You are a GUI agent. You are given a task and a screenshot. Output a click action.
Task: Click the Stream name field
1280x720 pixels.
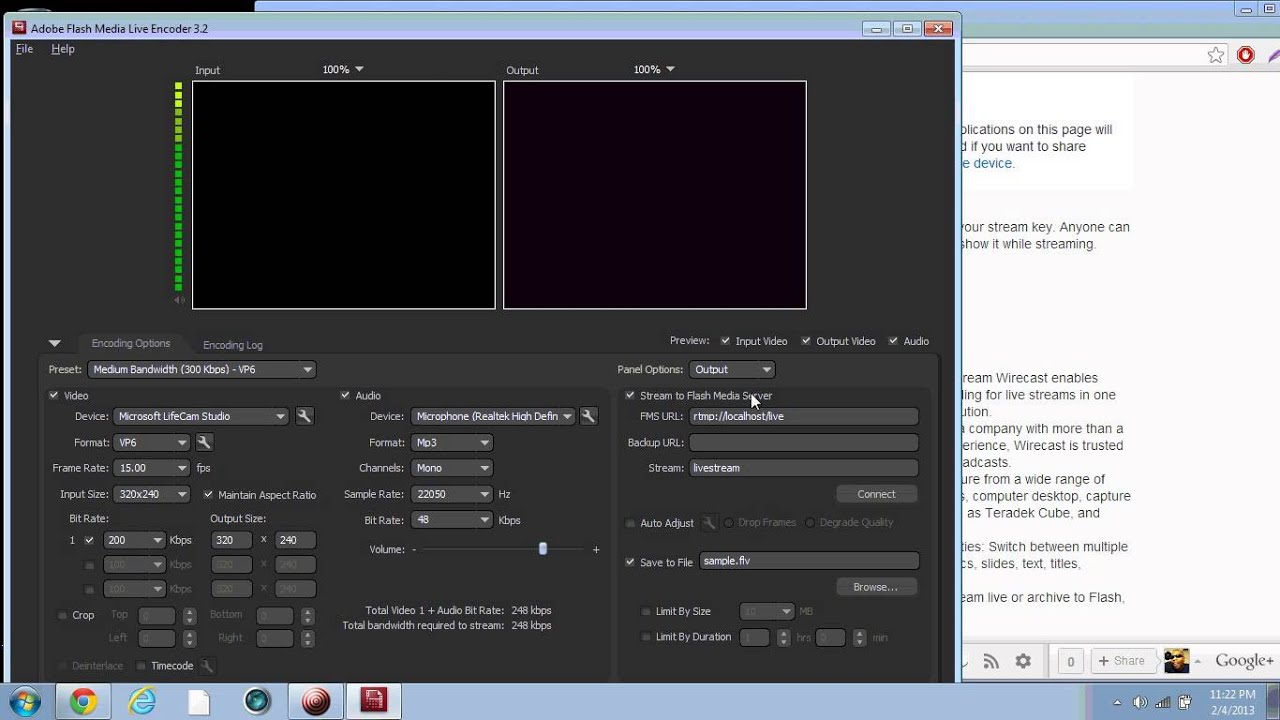pos(803,468)
